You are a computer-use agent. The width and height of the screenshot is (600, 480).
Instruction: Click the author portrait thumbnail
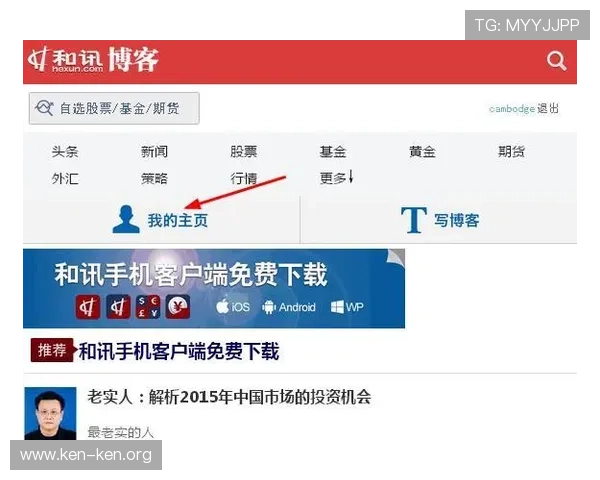click(50, 413)
